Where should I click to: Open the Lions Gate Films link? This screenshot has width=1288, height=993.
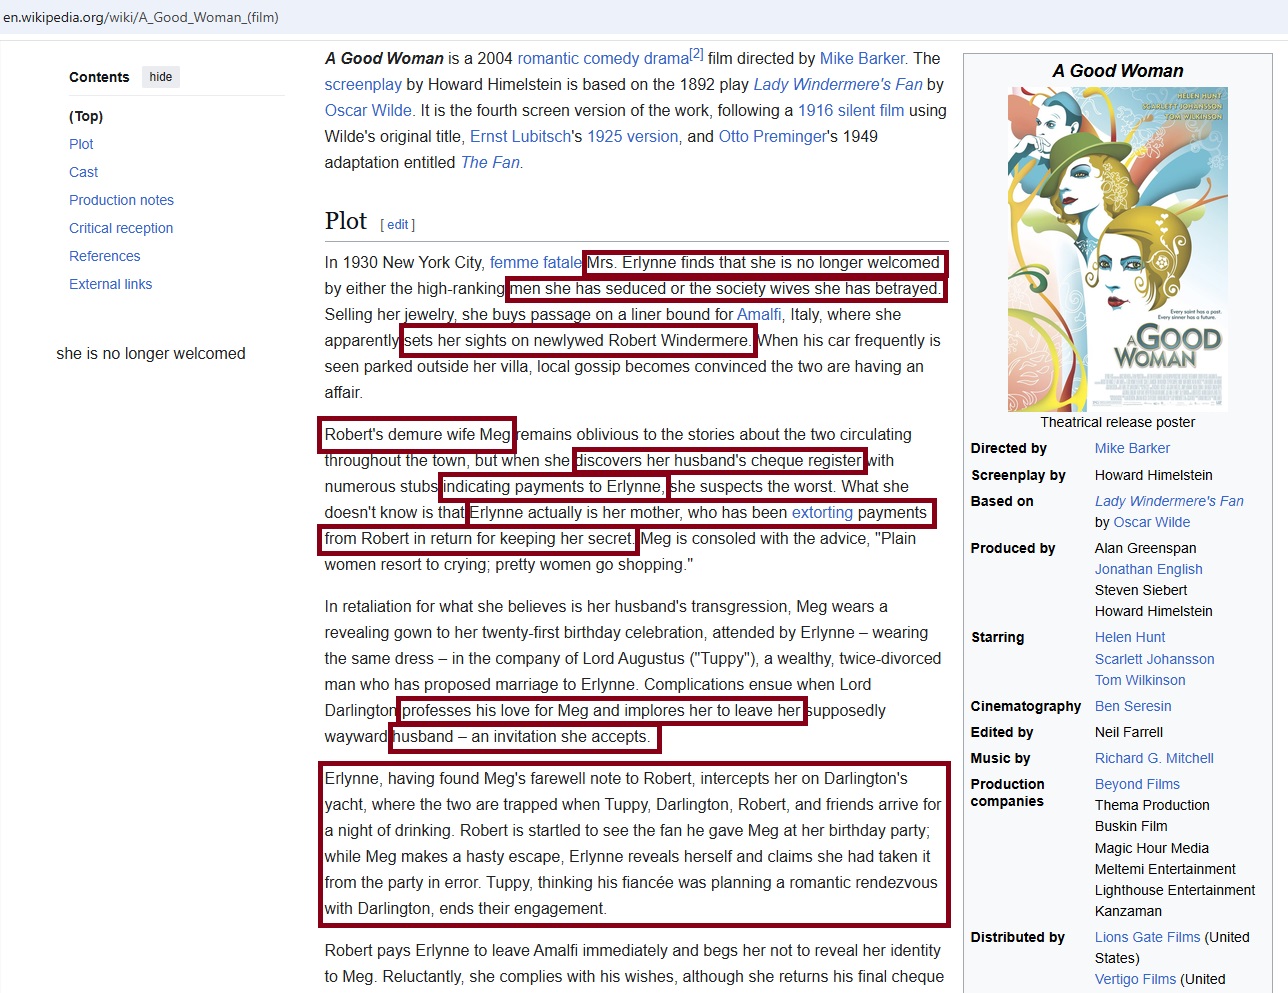[x=1147, y=937]
